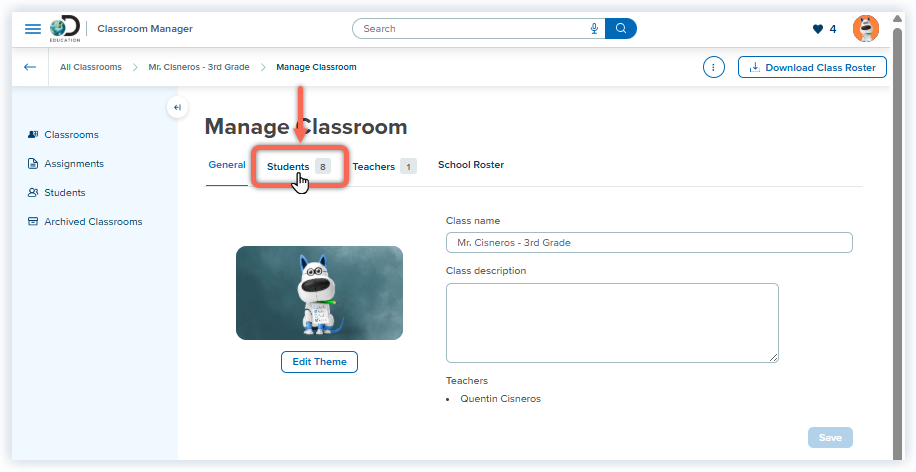Open the hamburger main menu
This screenshot has width=916, height=472.
(x=33, y=29)
